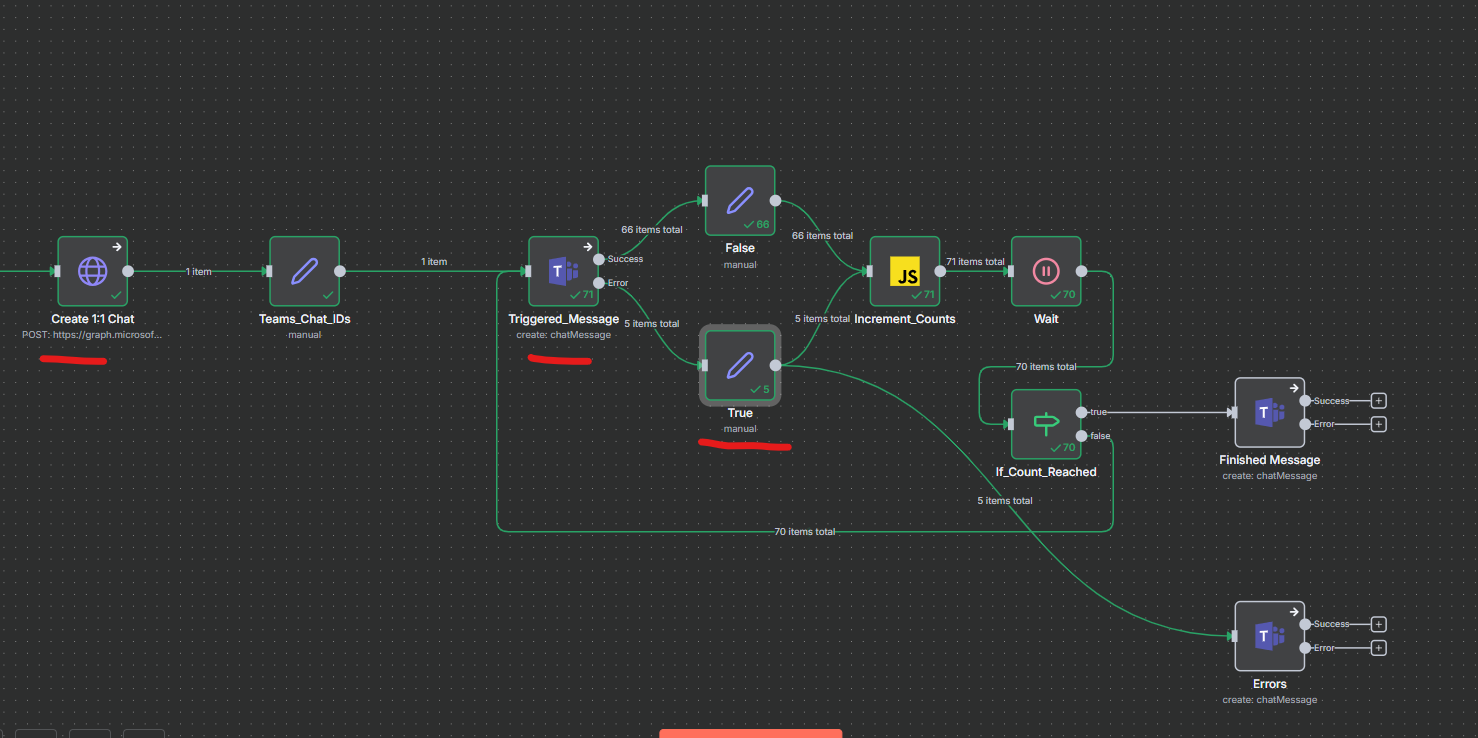Select the True edit node pencil icon
The height and width of the screenshot is (738, 1478).
[740, 365]
